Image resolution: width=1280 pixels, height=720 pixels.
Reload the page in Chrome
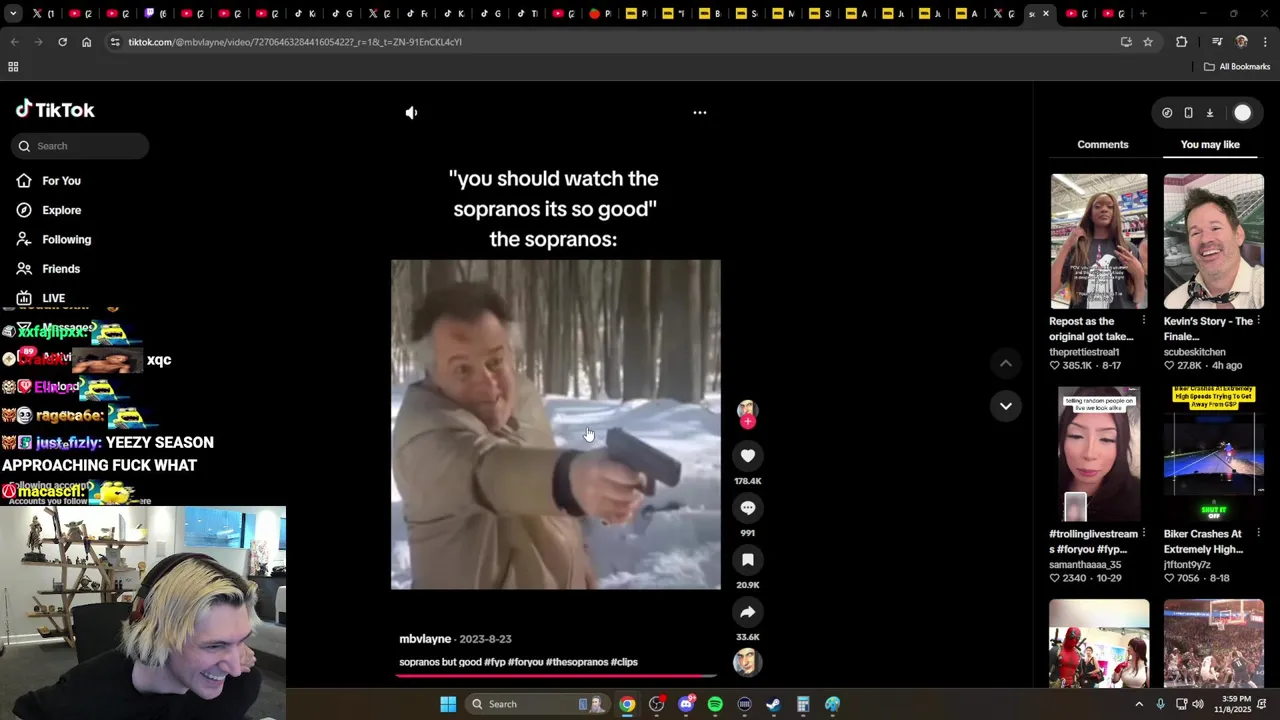[62, 42]
